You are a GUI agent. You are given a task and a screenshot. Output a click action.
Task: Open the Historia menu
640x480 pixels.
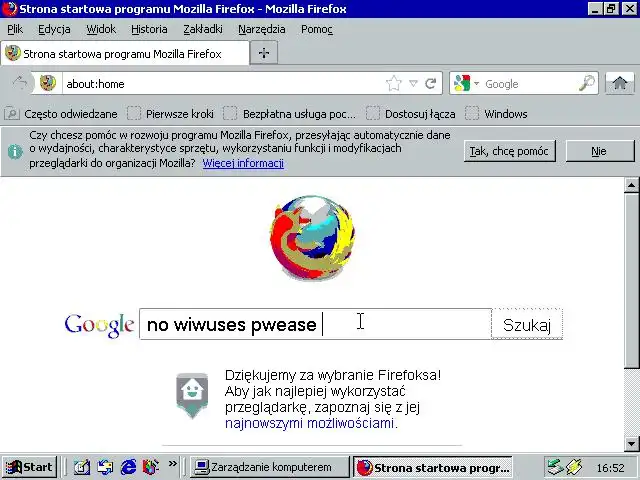pyautogui.click(x=149, y=29)
